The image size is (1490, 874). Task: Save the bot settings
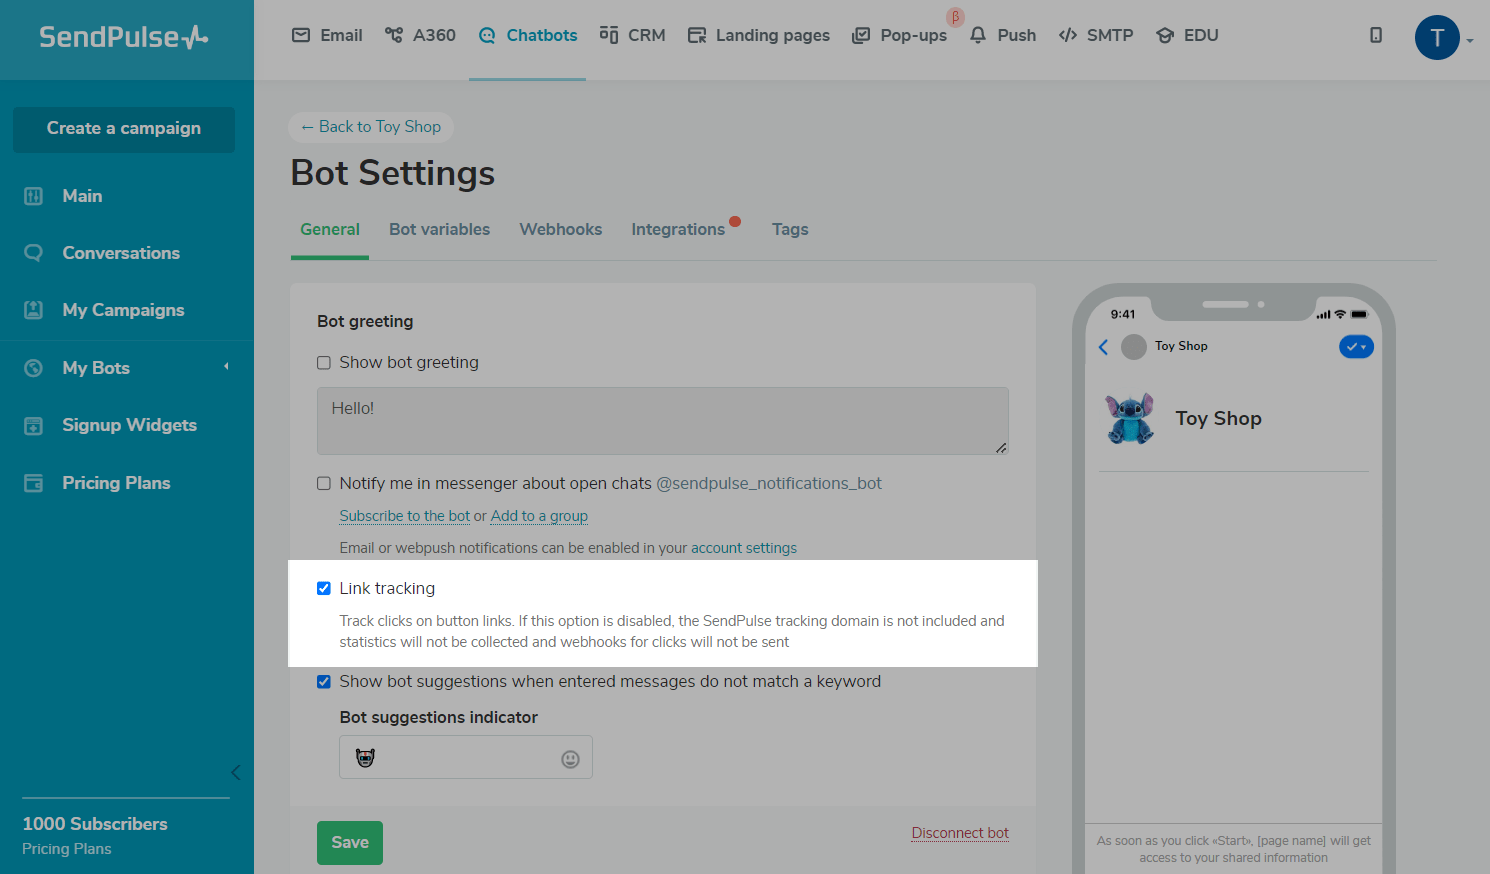point(350,843)
